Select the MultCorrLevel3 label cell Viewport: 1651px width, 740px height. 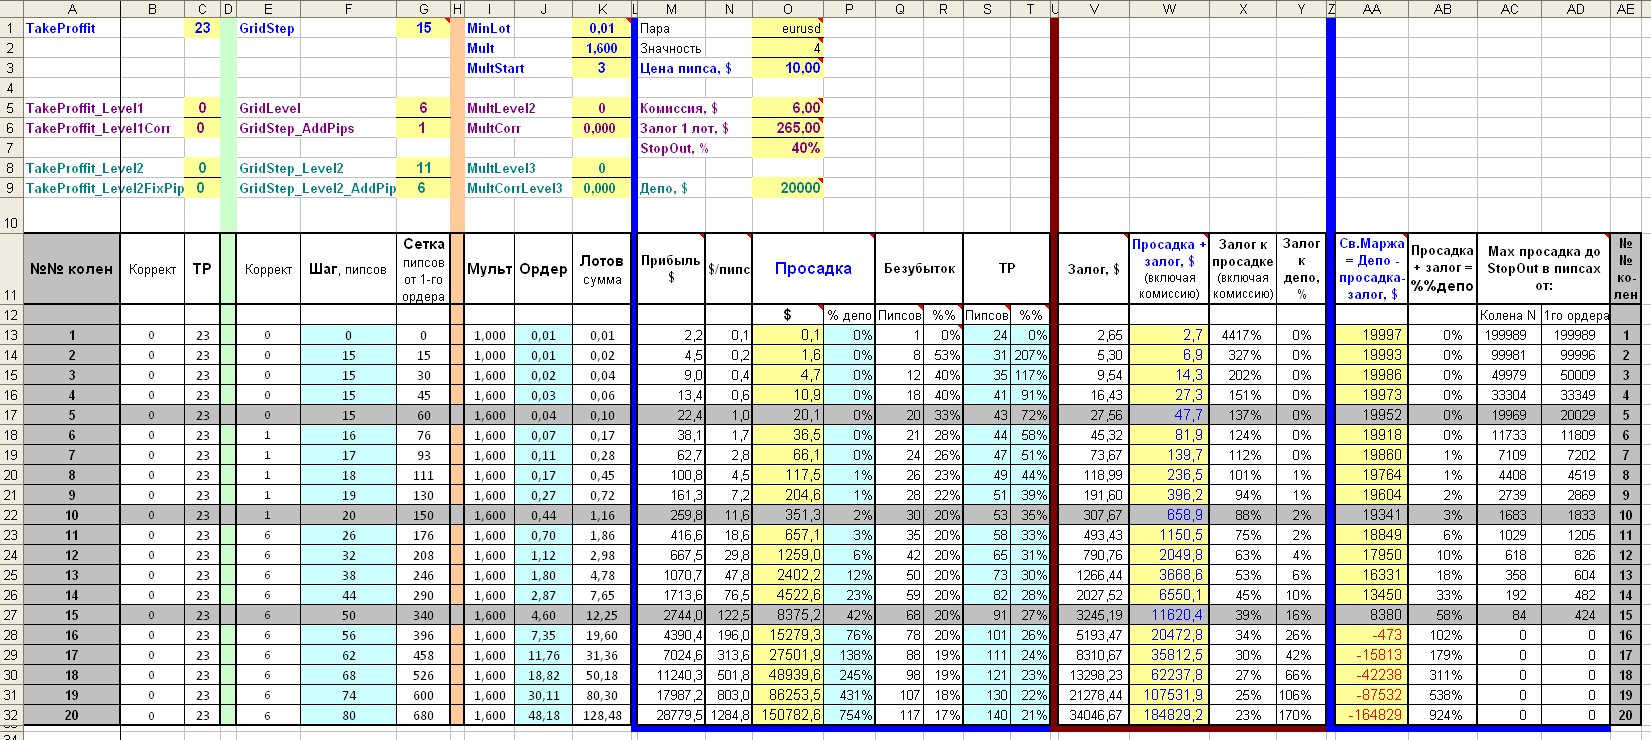(x=518, y=188)
